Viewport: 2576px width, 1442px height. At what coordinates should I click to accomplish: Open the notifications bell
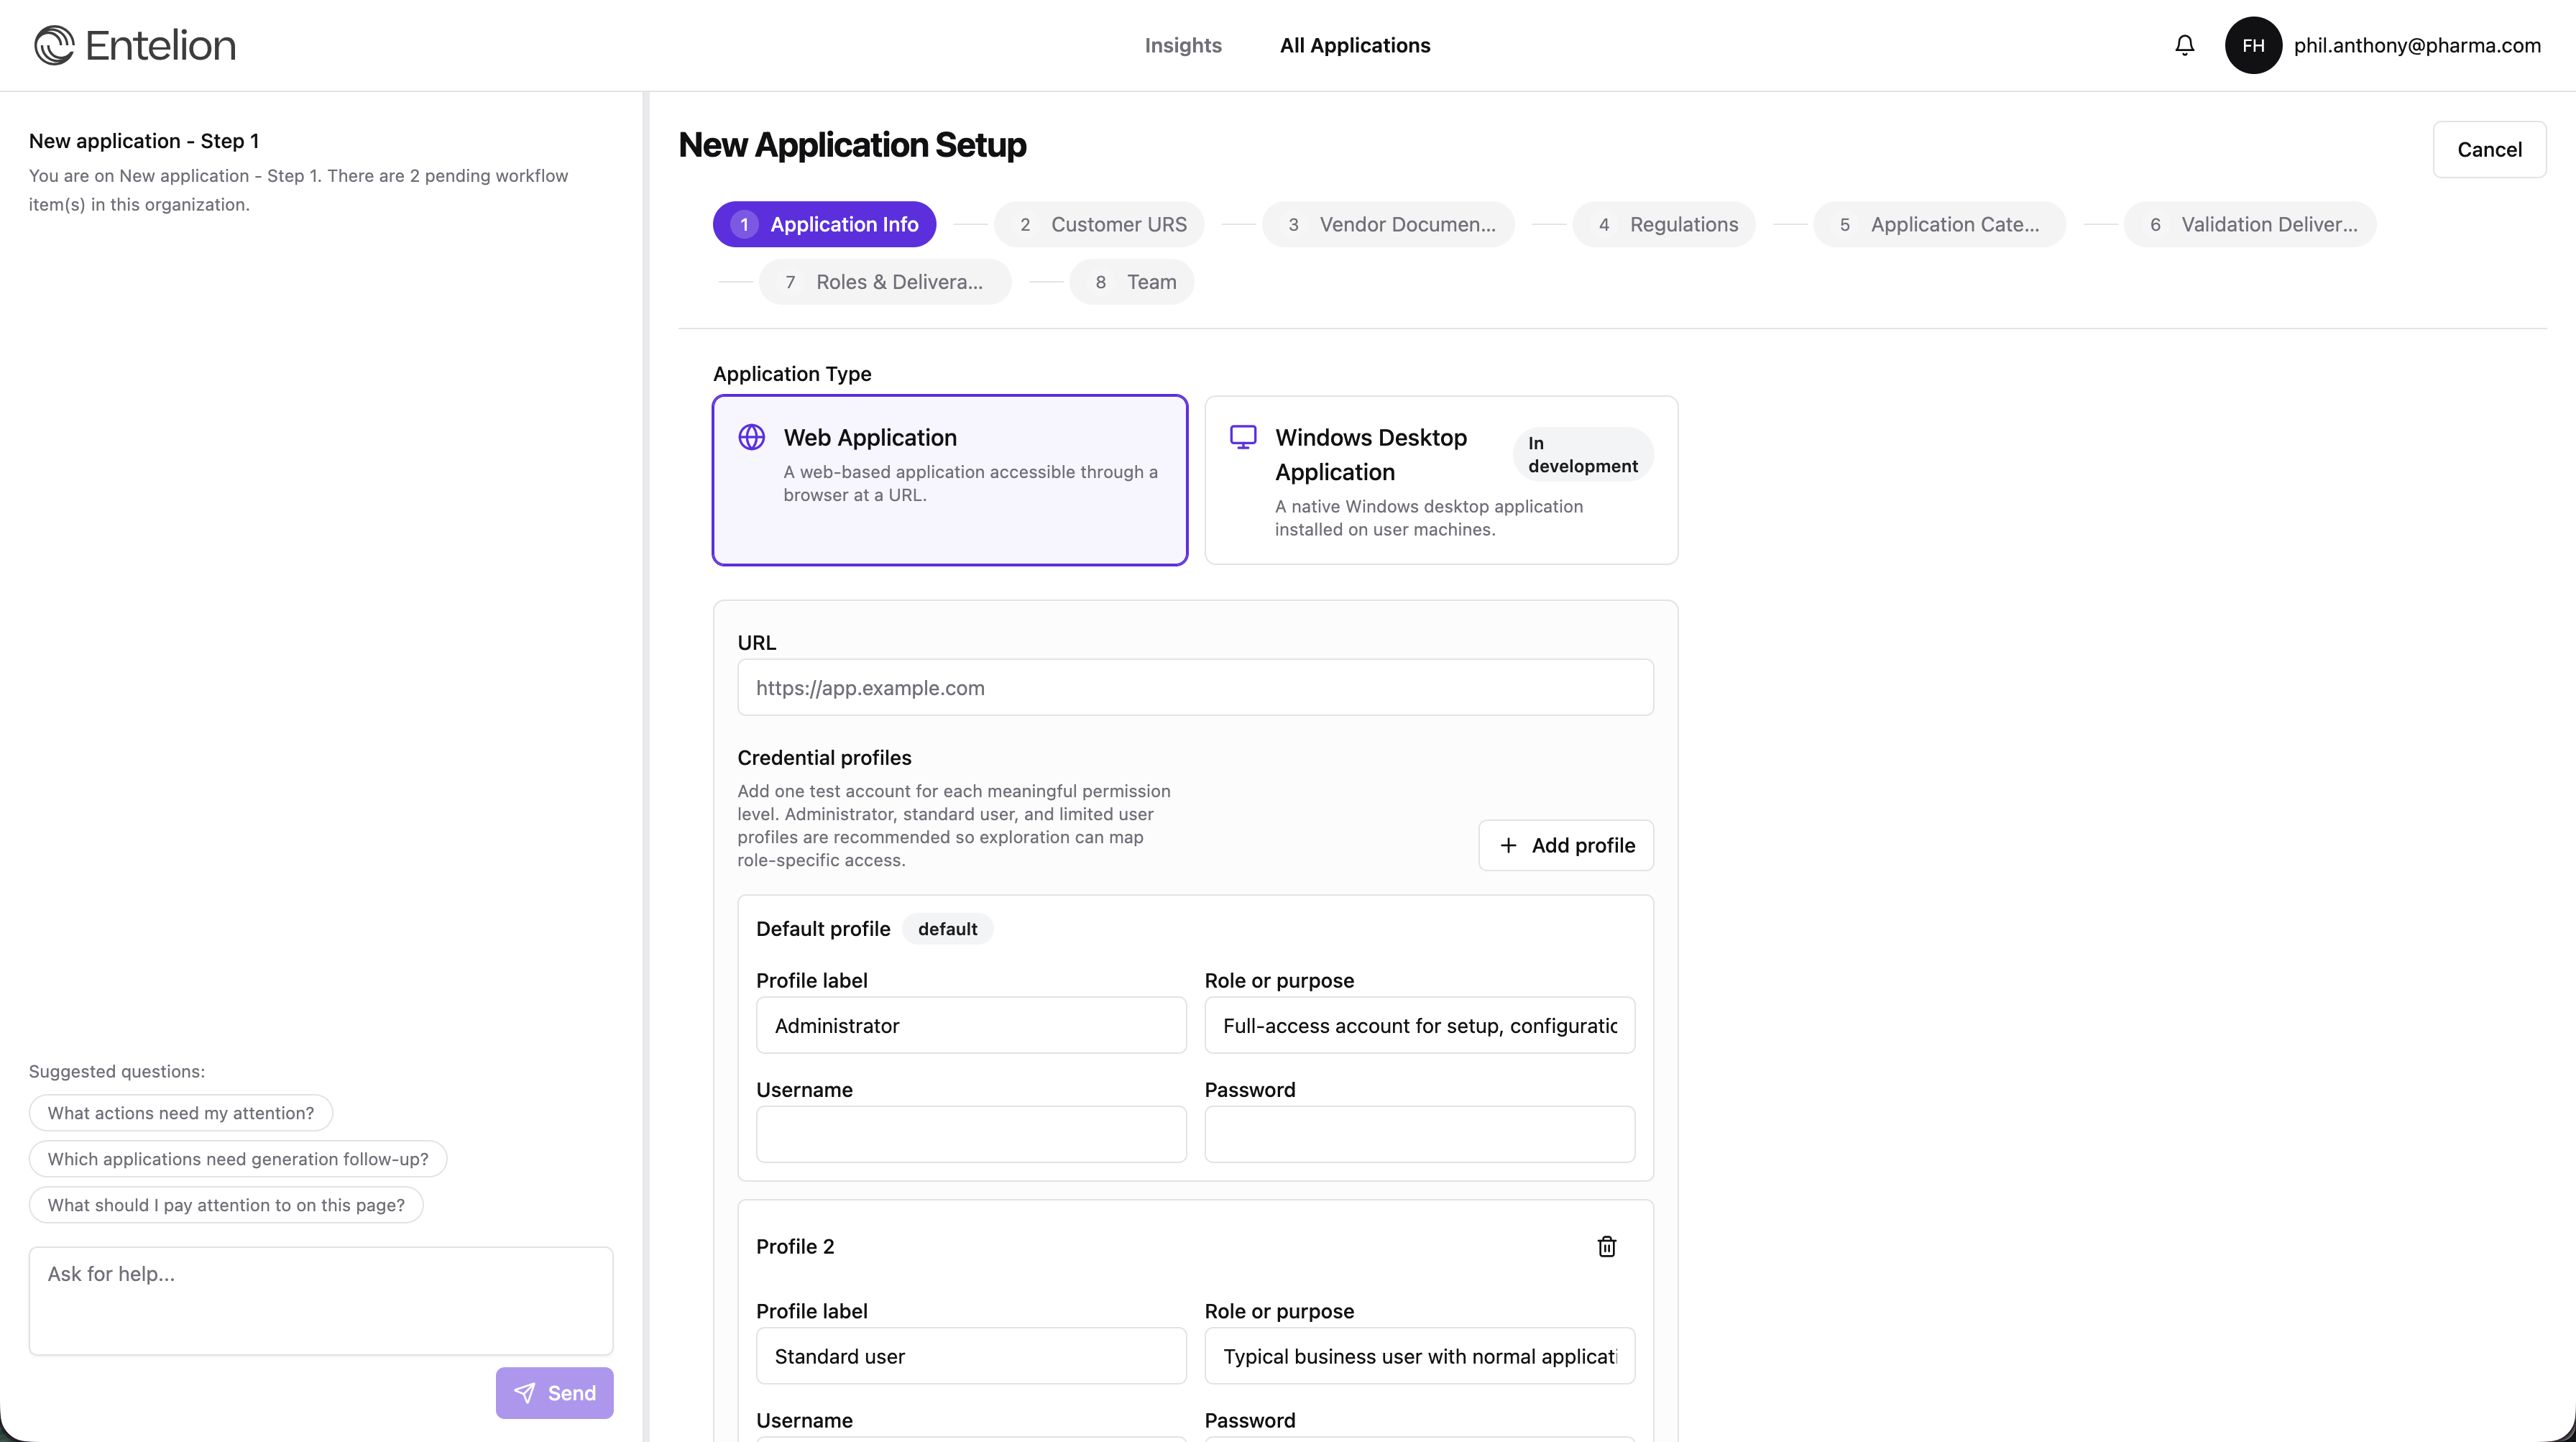pos(2185,45)
